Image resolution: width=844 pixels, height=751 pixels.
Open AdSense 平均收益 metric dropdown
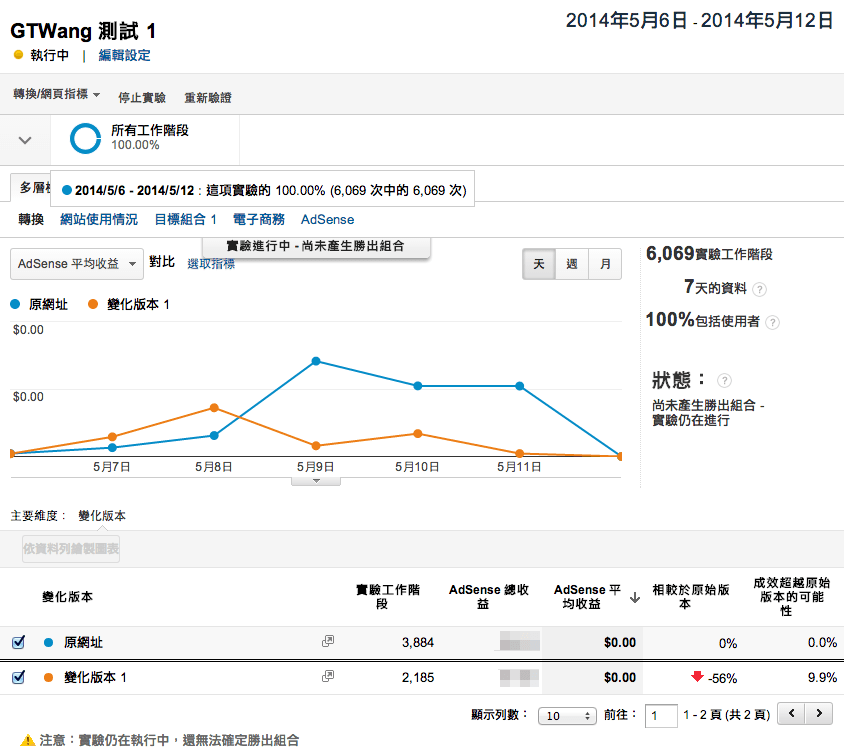[77, 264]
